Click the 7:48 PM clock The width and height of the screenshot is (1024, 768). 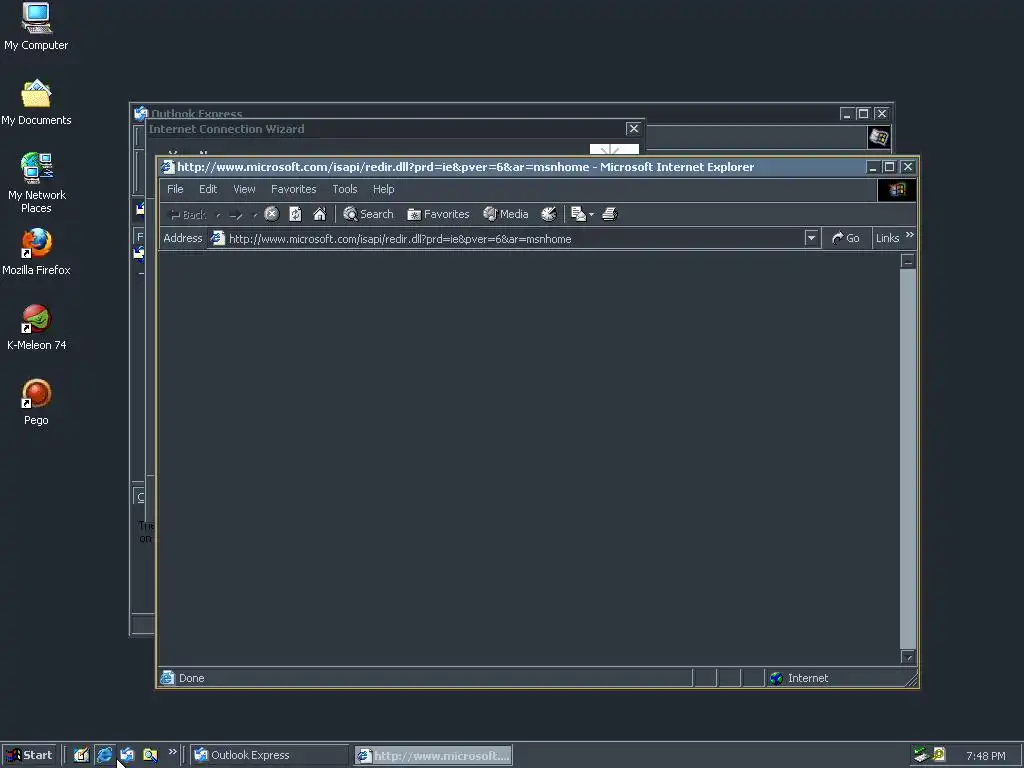point(985,756)
